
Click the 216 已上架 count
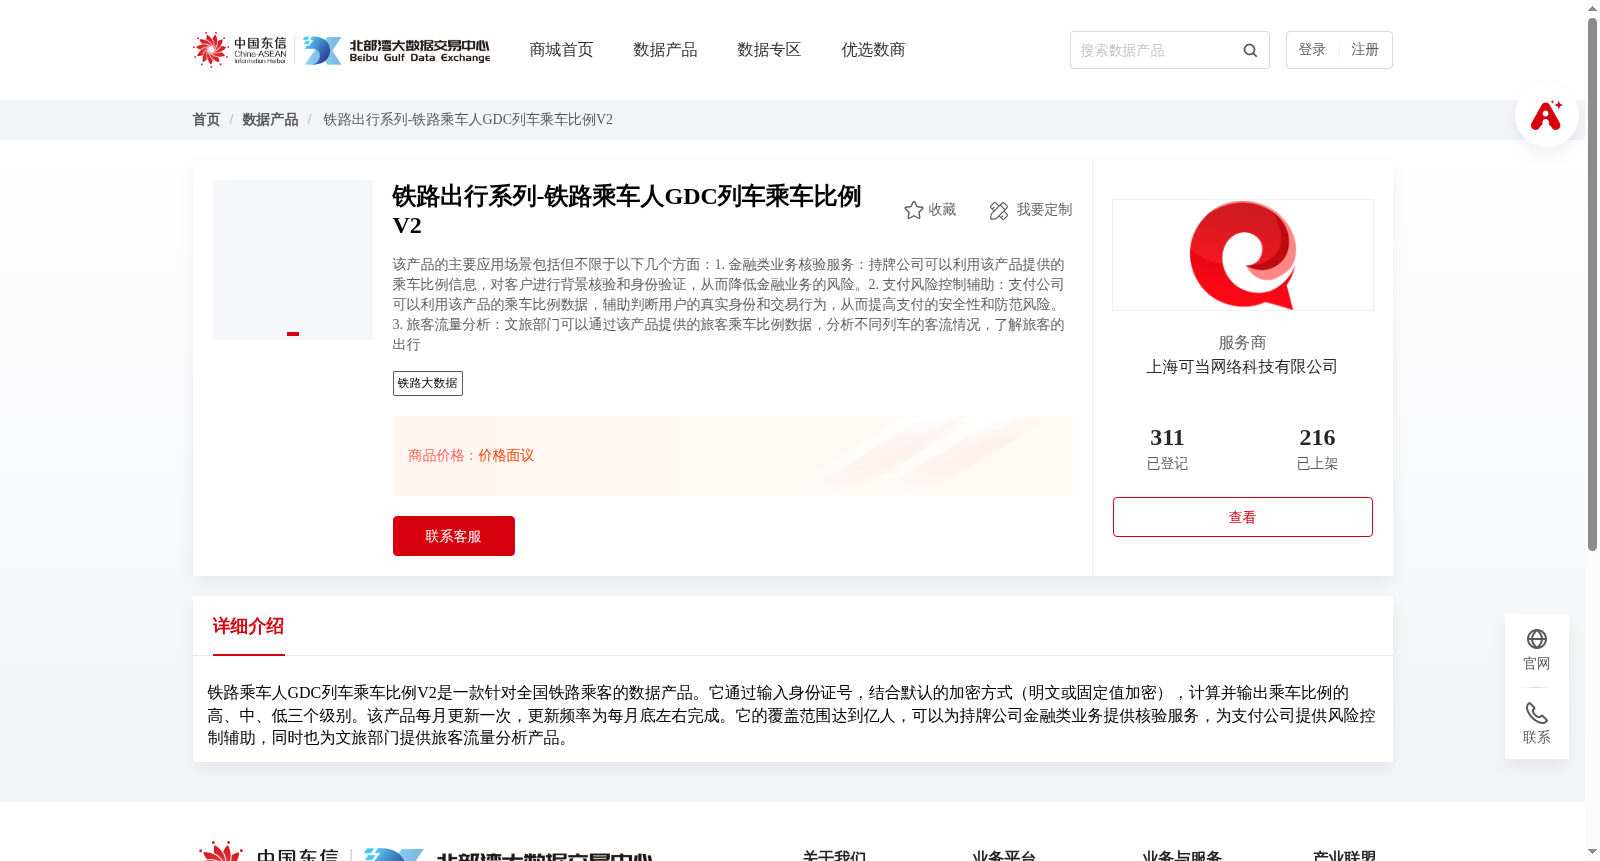[x=1317, y=449]
